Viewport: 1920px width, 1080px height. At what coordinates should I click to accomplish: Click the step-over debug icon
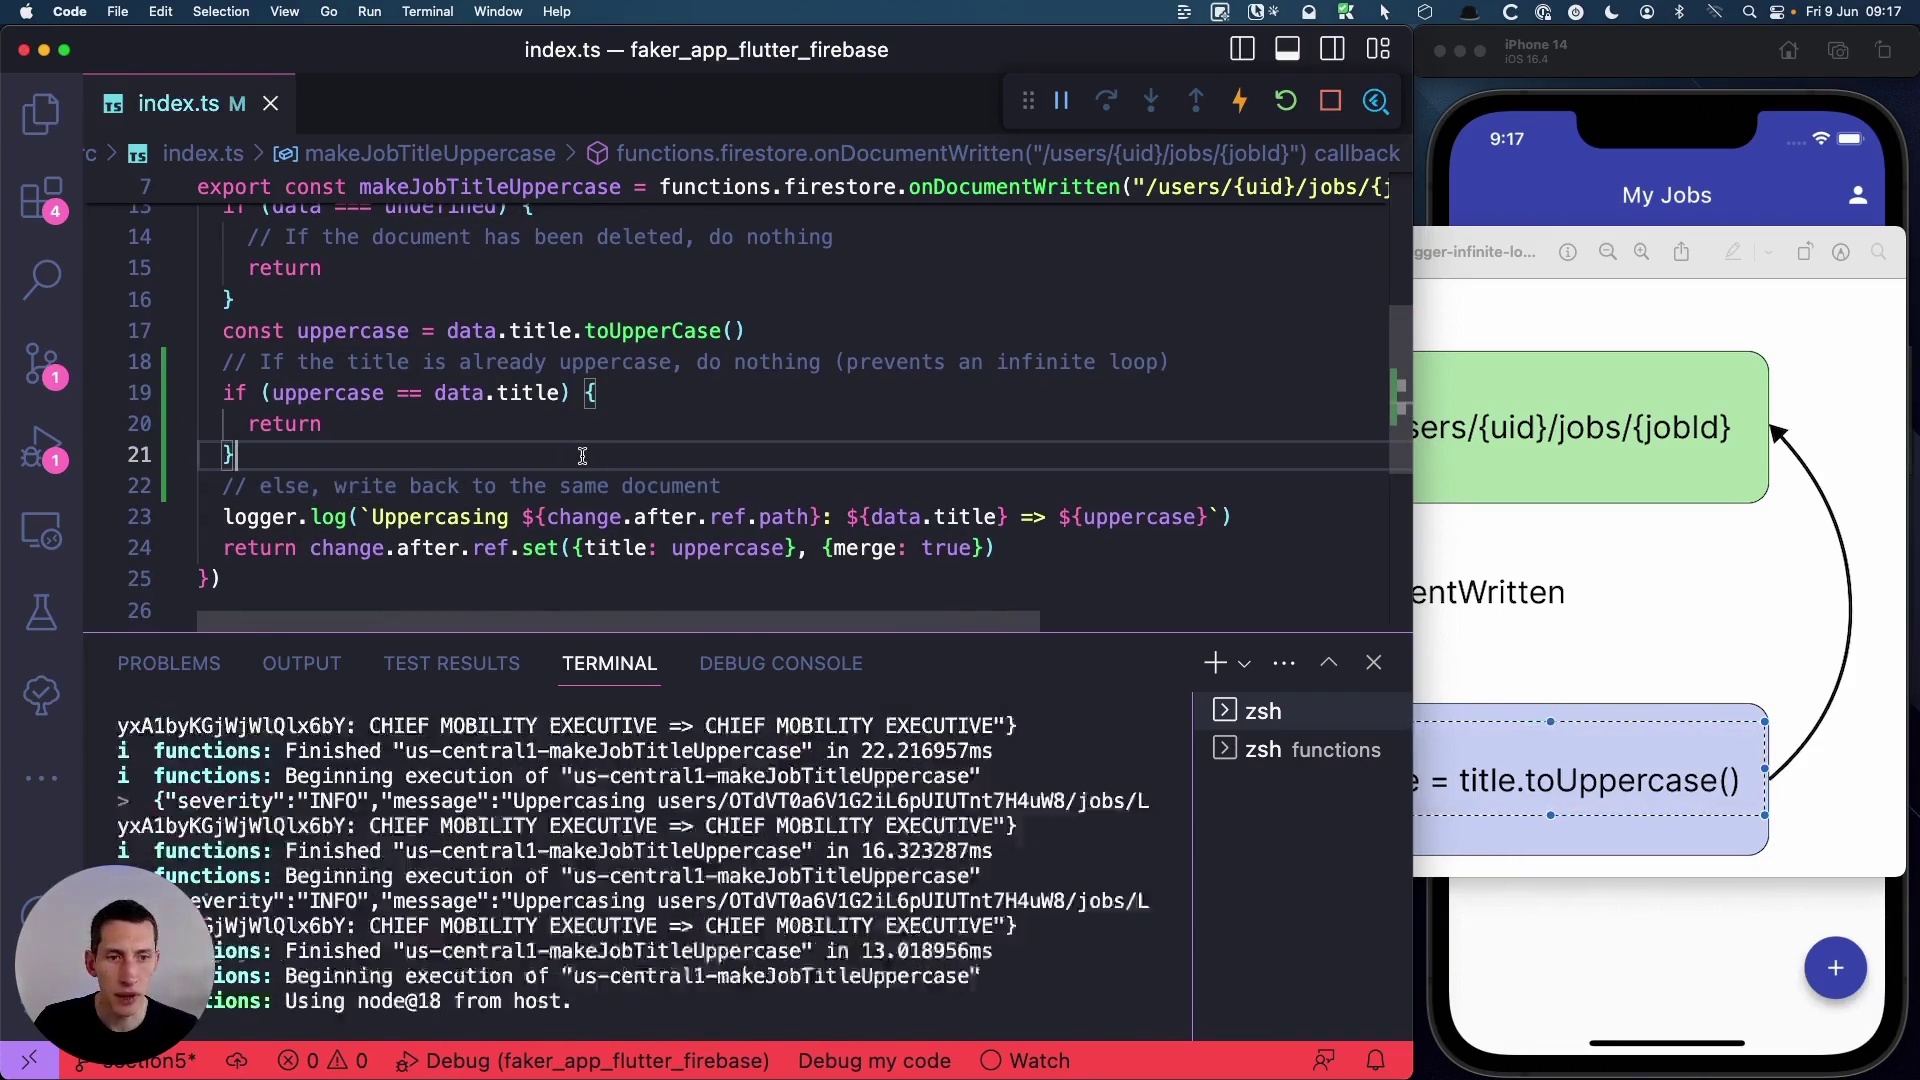1106,100
